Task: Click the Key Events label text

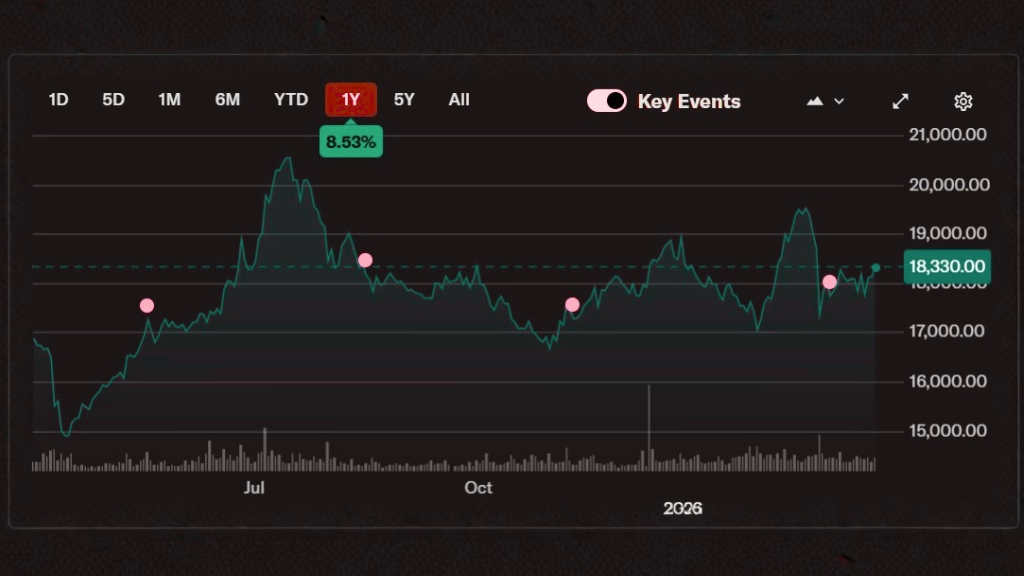Action: (x=689, y=102)
